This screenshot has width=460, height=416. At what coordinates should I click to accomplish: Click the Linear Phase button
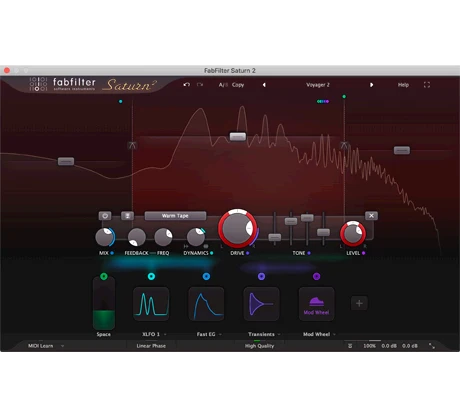pos(151,346)
